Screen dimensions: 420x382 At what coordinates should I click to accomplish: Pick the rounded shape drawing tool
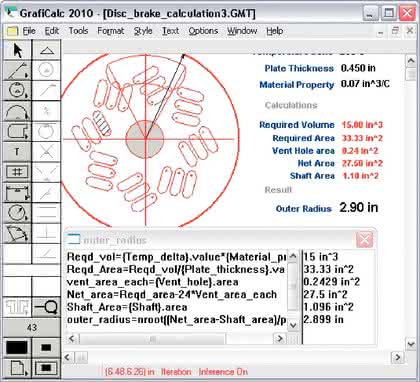pos(17,131)
